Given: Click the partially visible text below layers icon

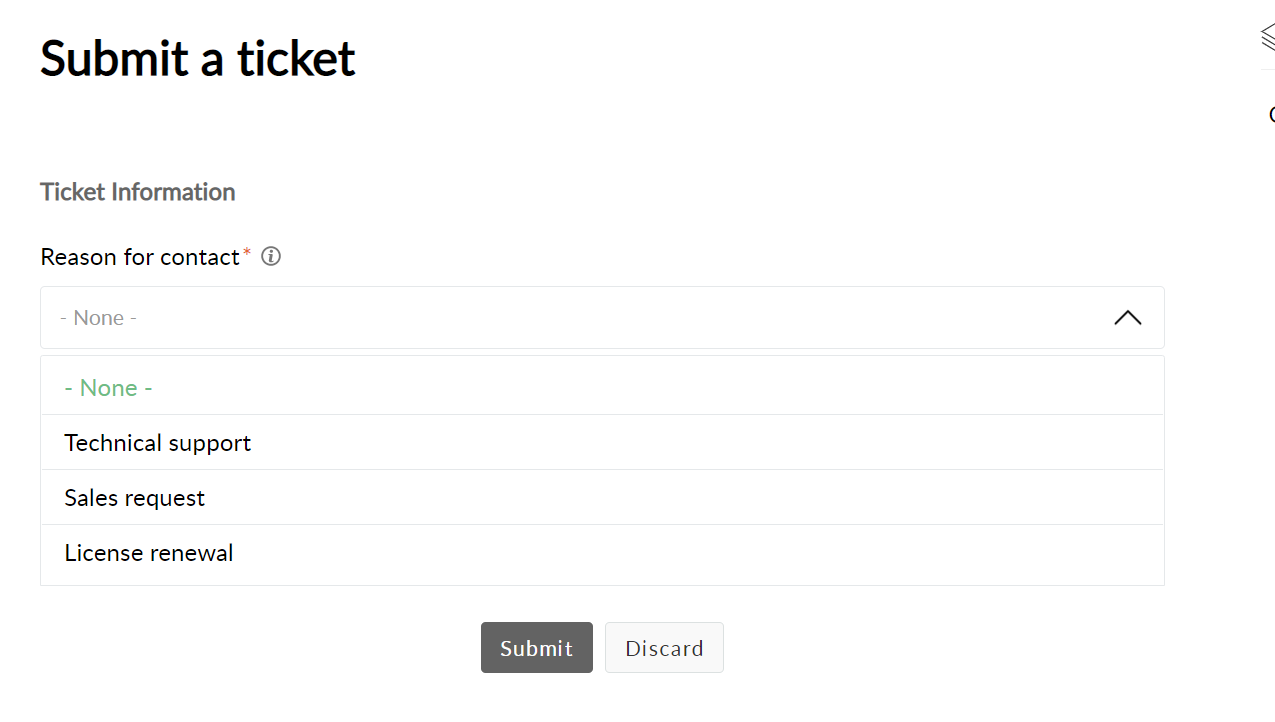Looking at the screenshot, I should [x=1271, y=115].
